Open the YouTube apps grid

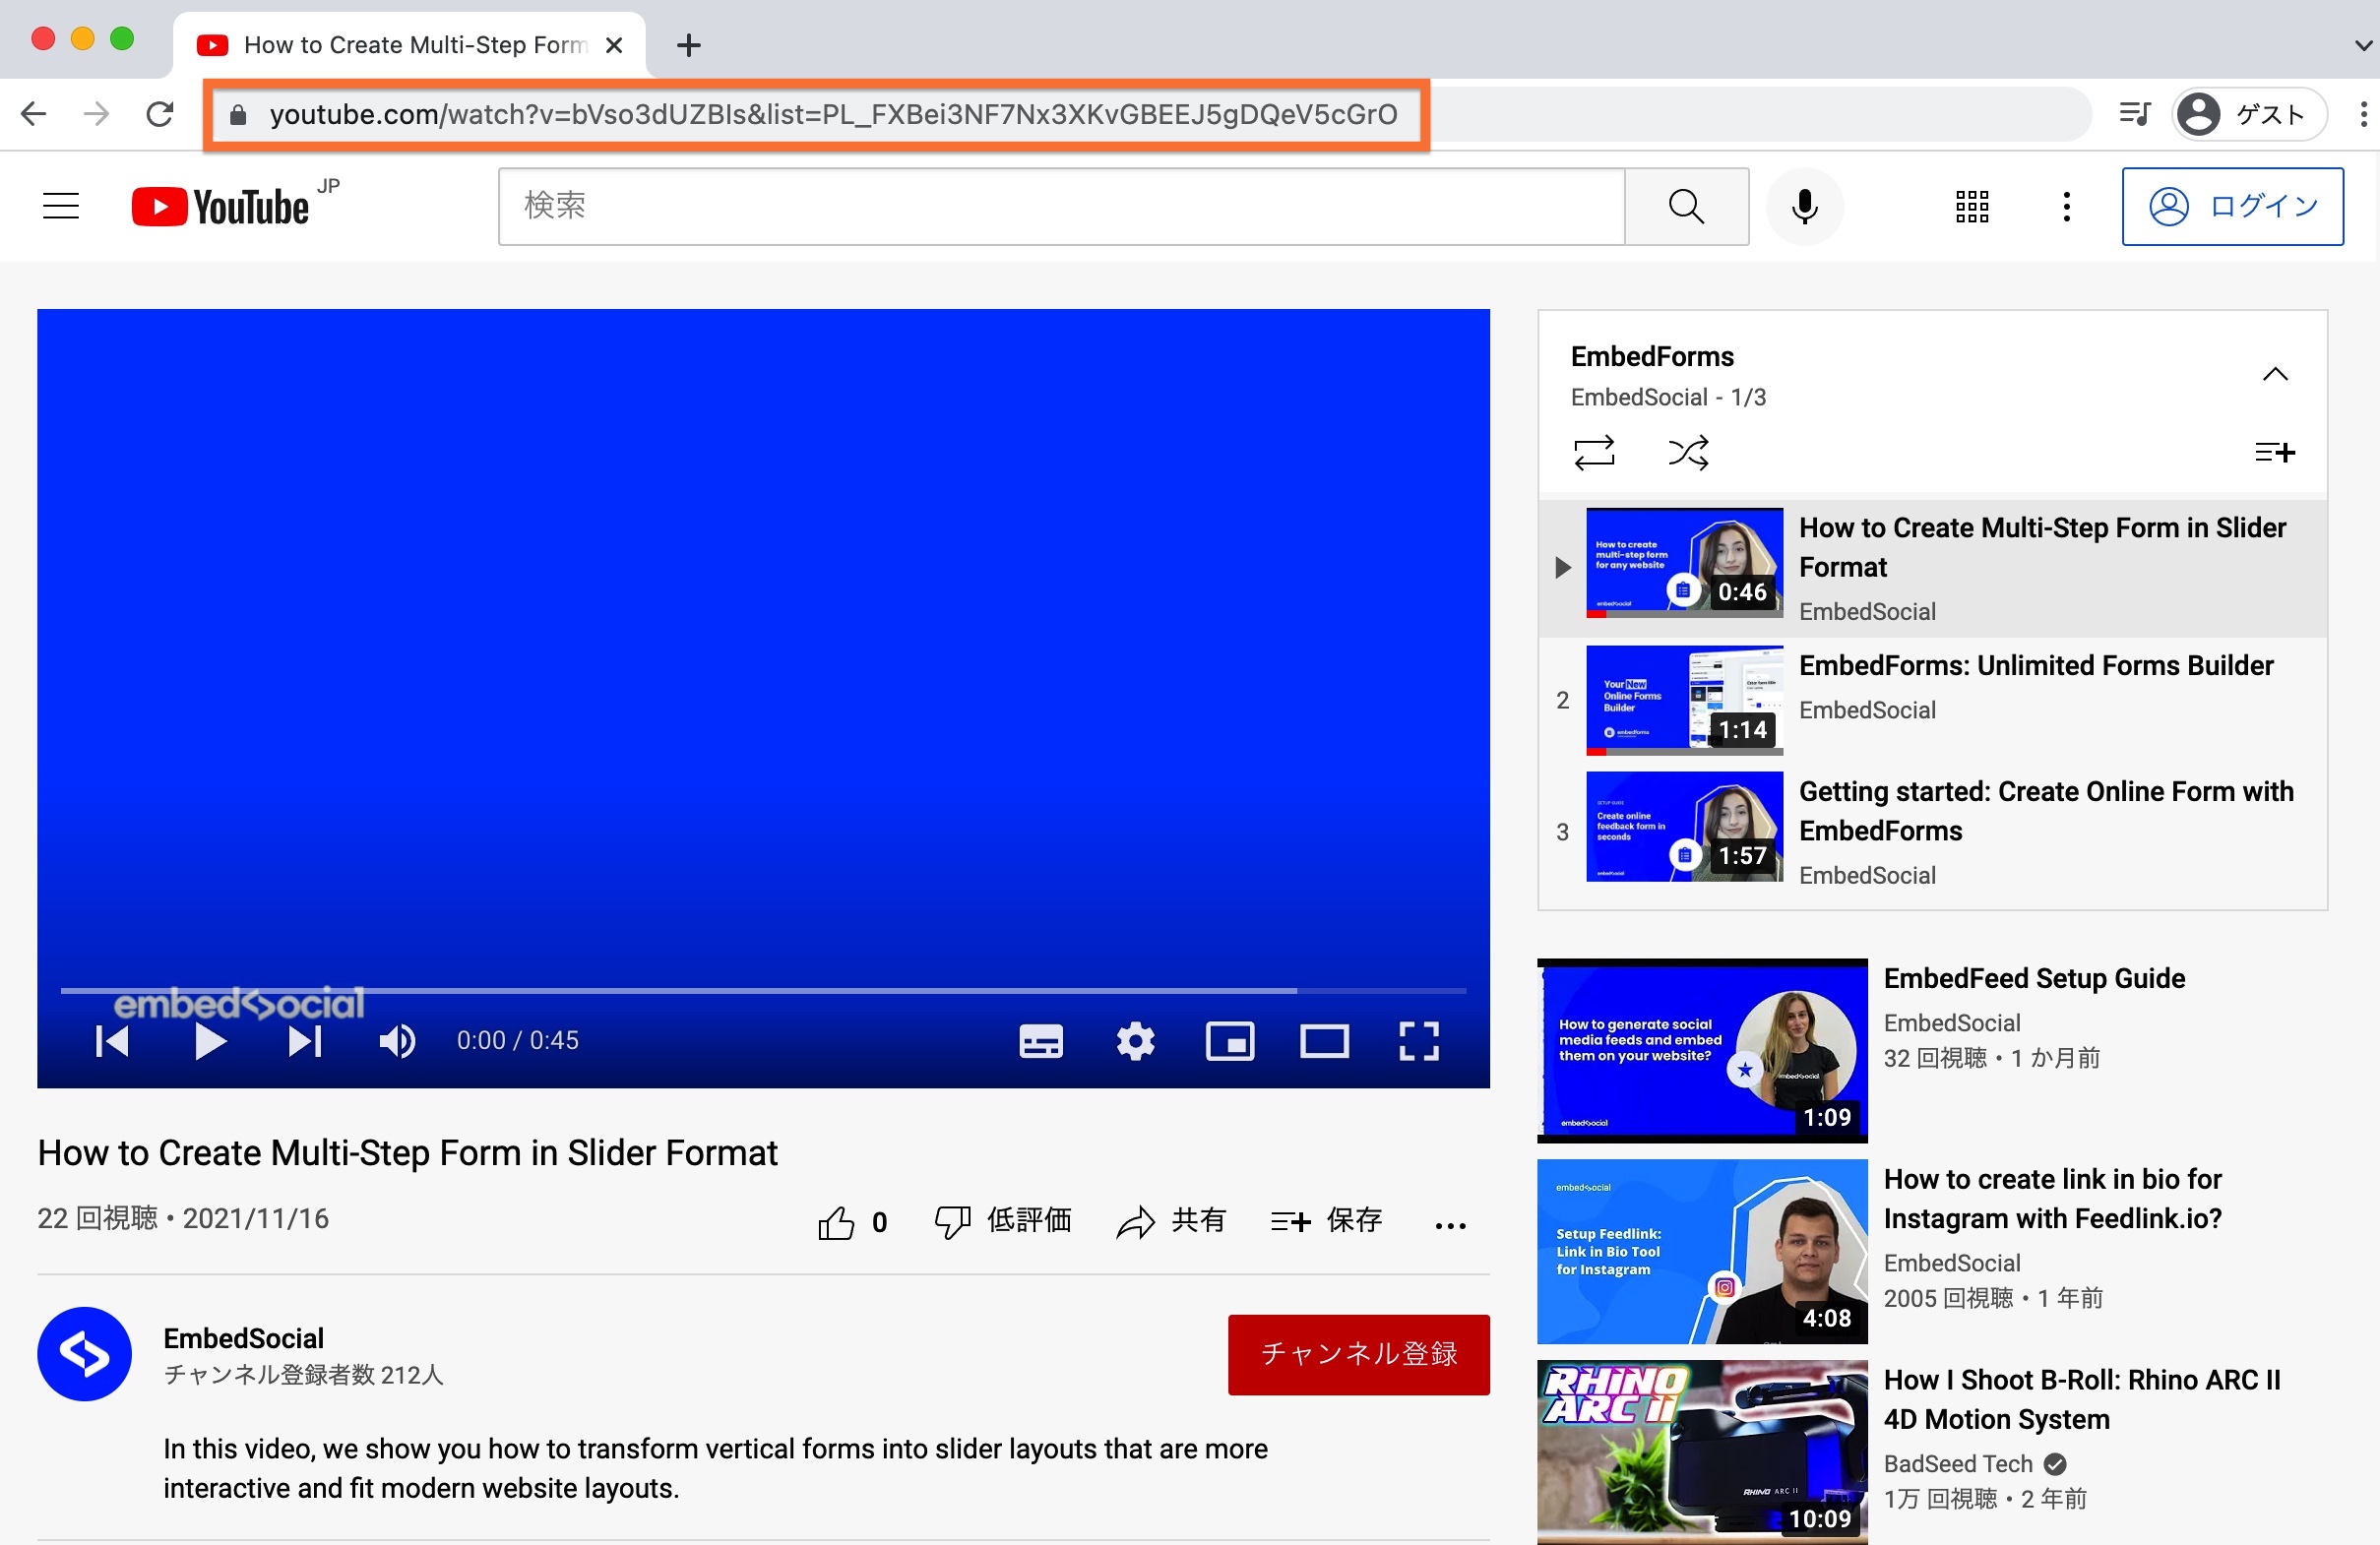[1972, 206]
